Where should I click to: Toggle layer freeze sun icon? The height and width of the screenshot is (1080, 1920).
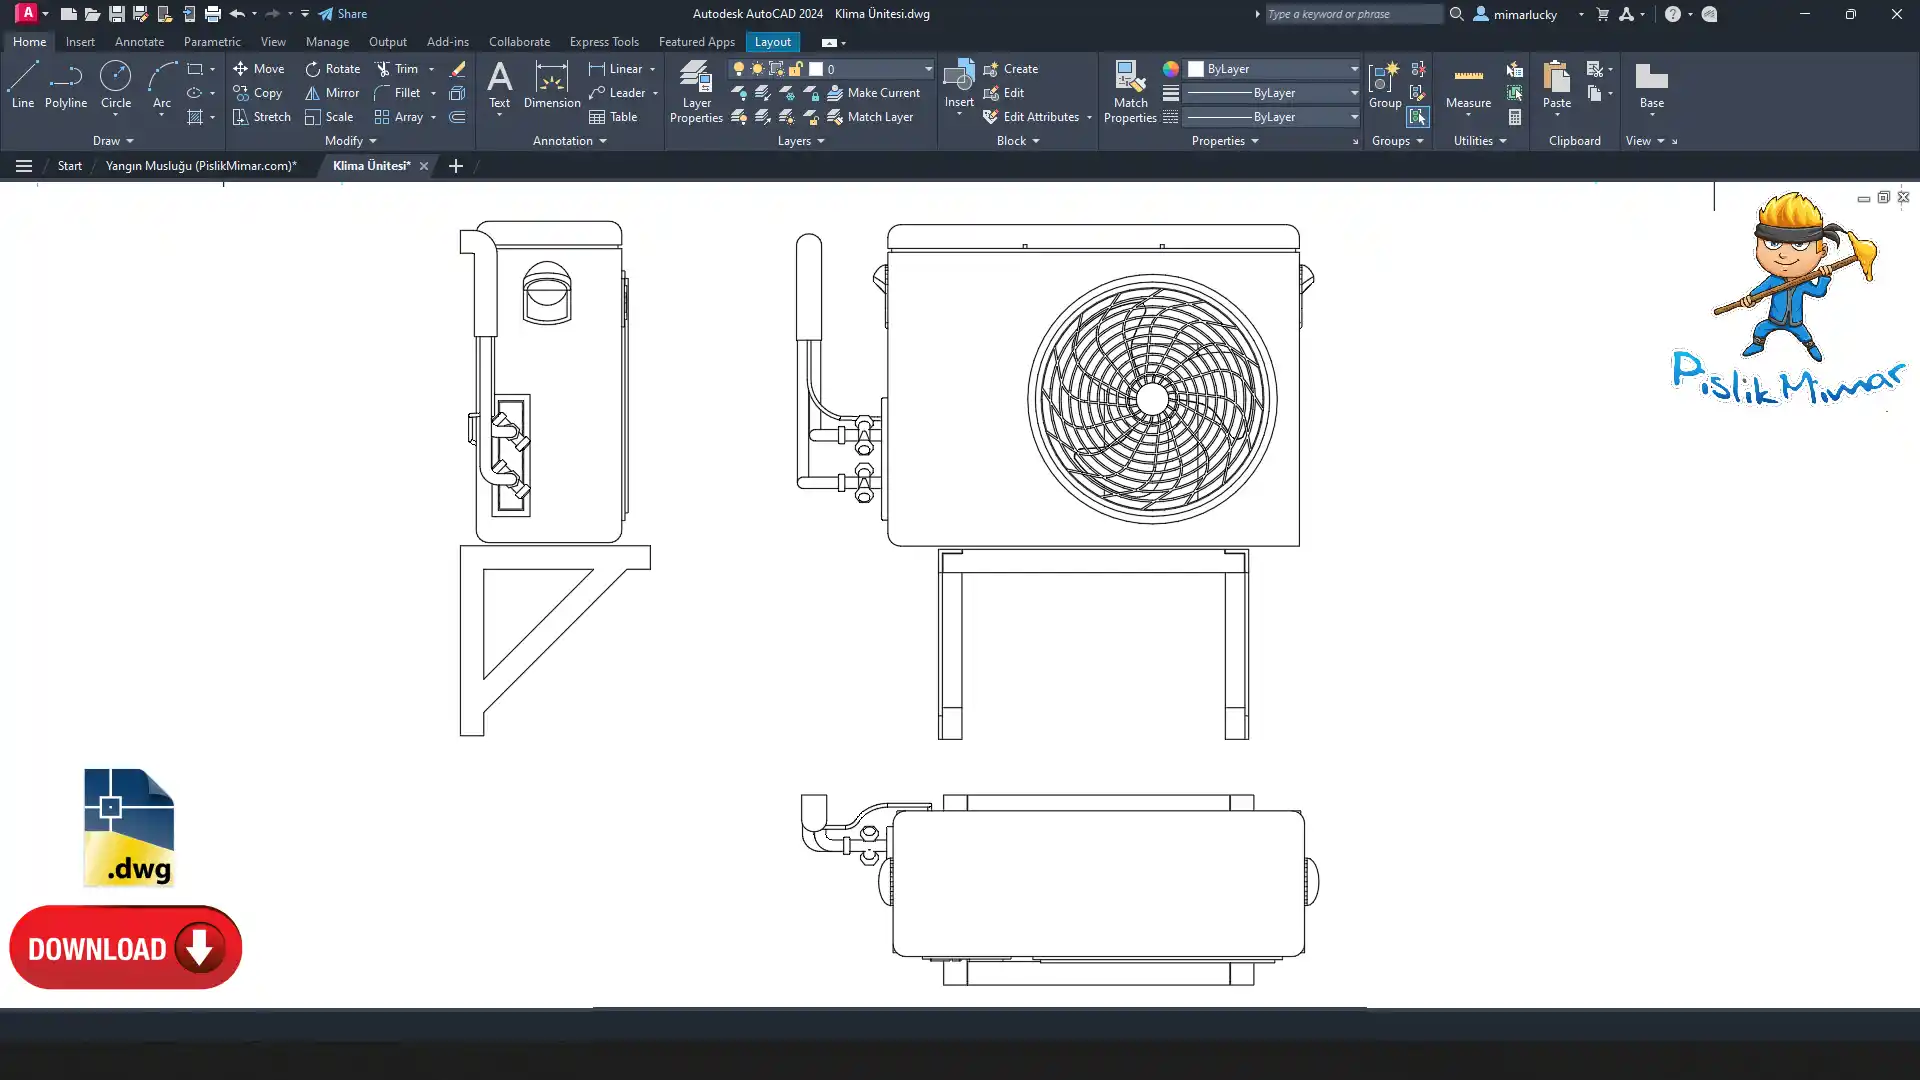[x=757, y=69]
